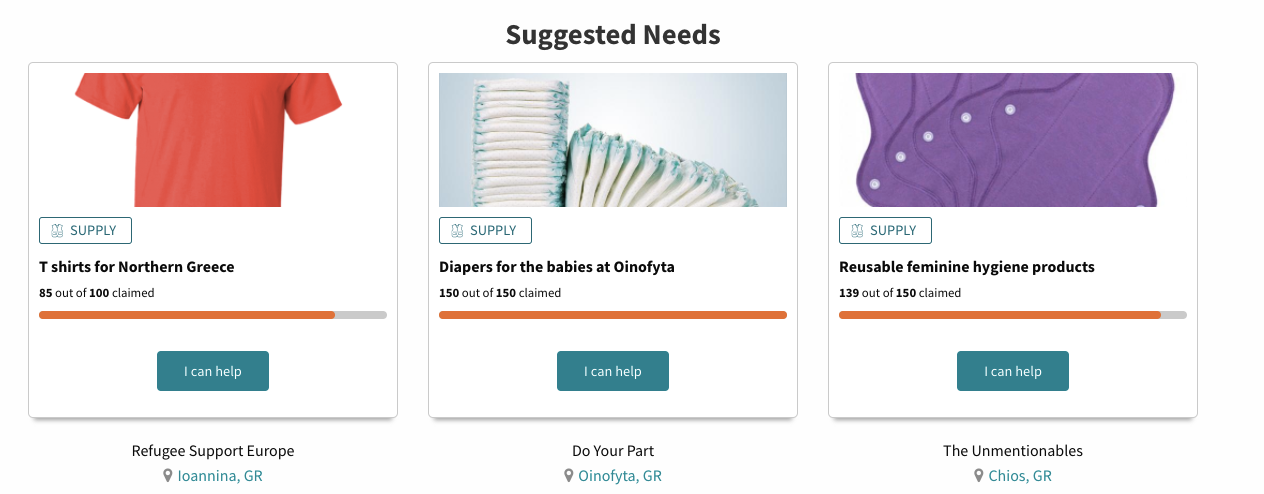Click the map pin icon beside Ioannina, GR

tap(168, 476)
